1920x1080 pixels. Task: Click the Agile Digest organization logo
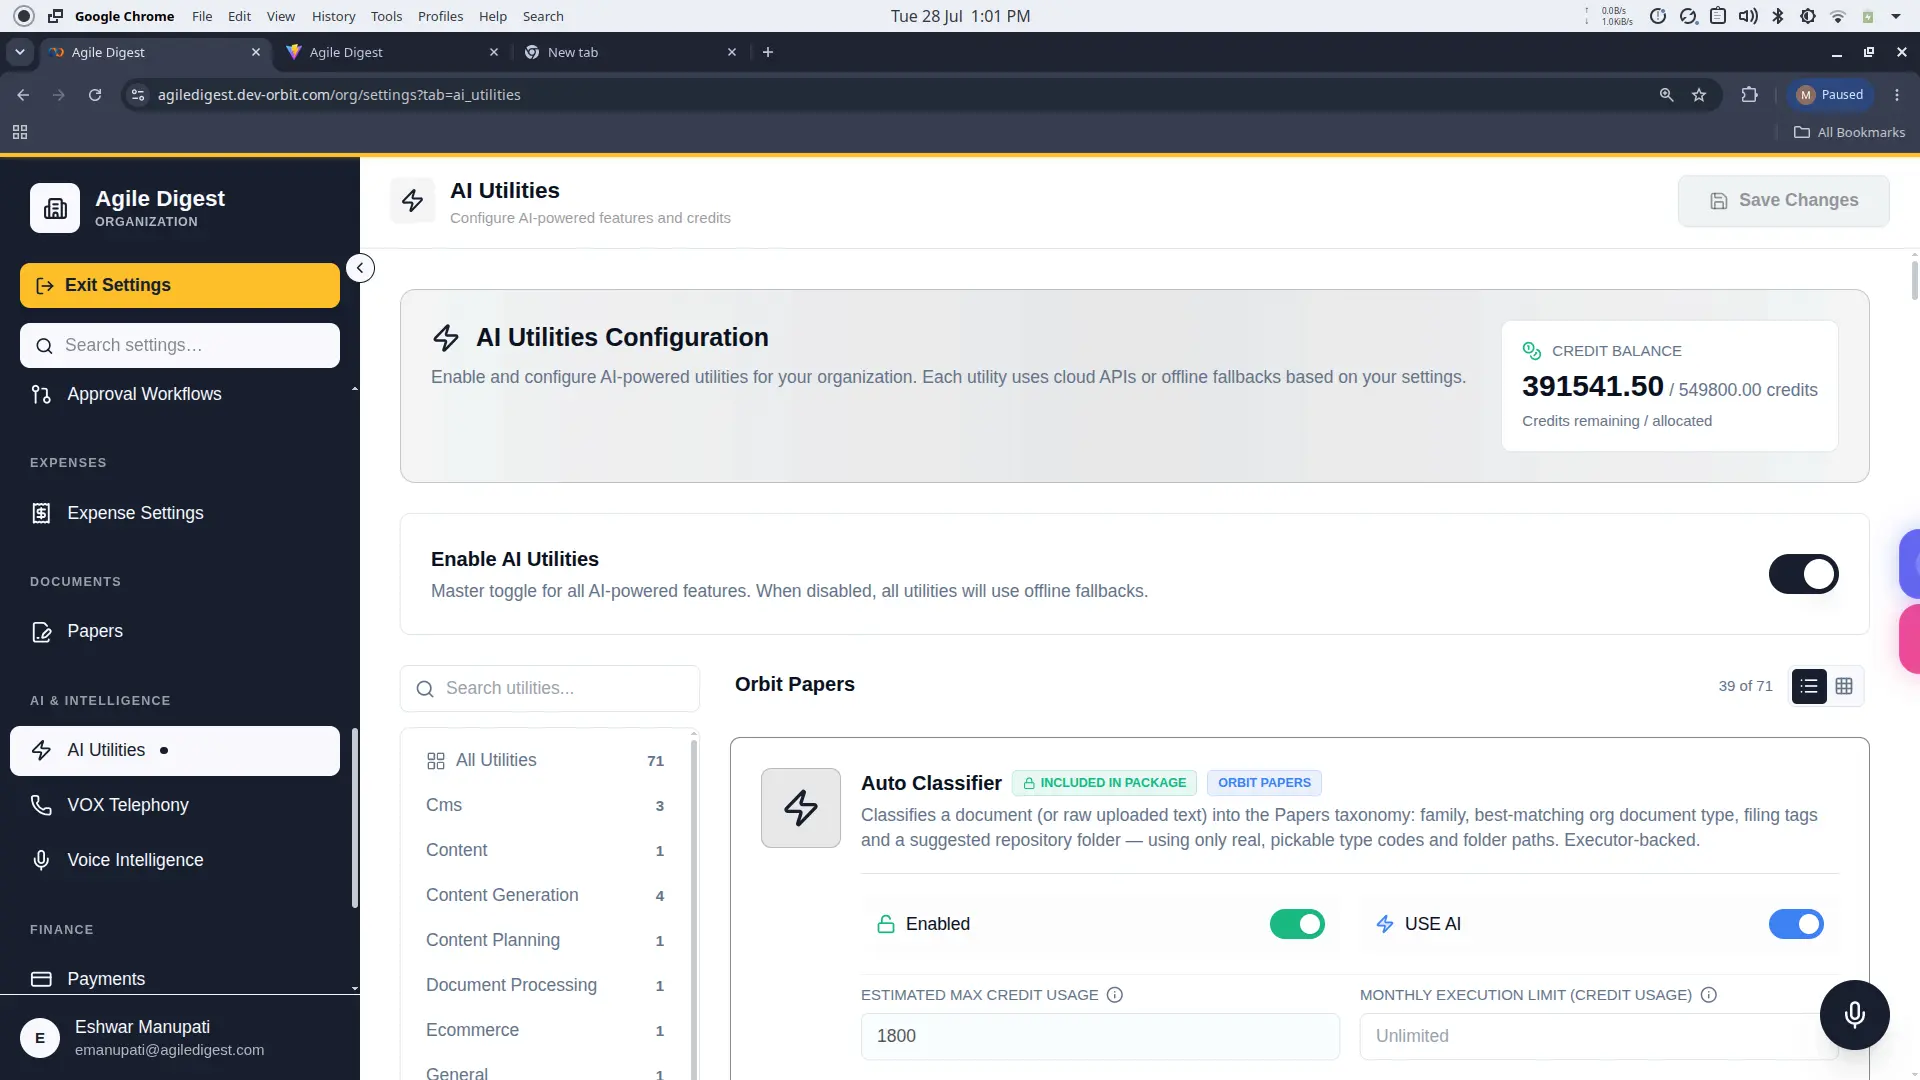pos(55,208)
